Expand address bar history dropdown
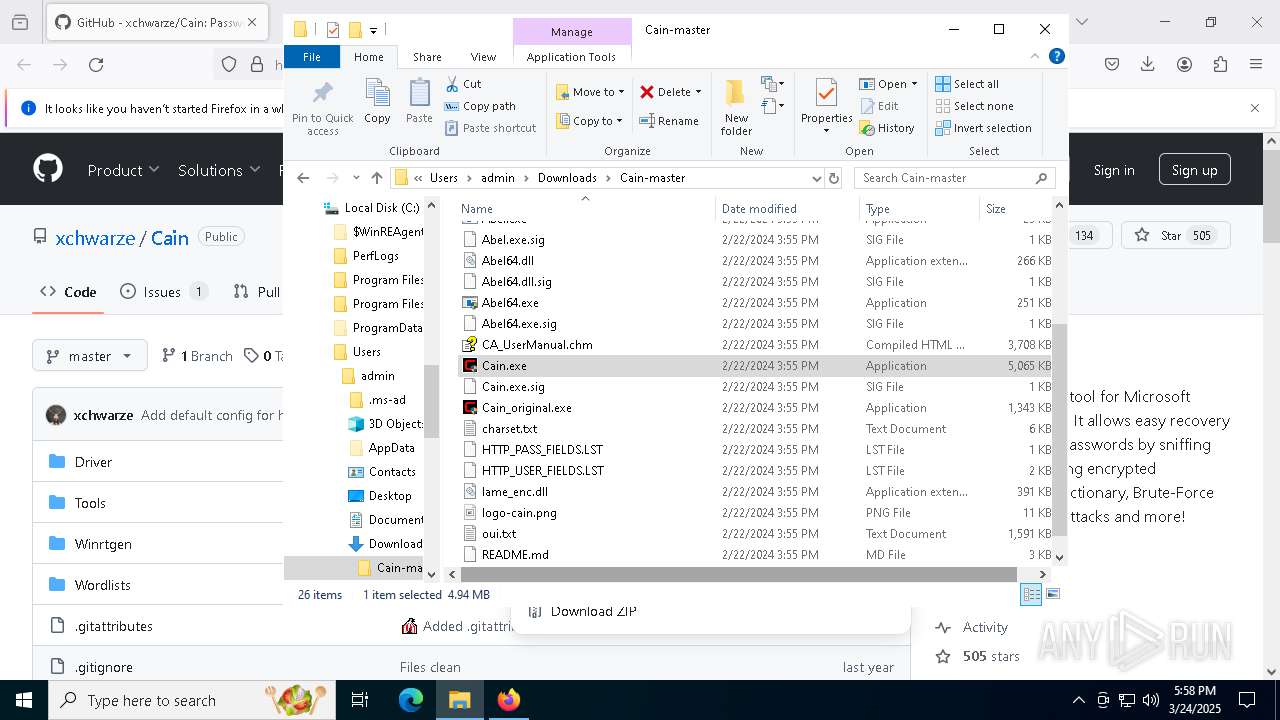This screenshot has width=1280, height=720. click(x=817, y=178)
